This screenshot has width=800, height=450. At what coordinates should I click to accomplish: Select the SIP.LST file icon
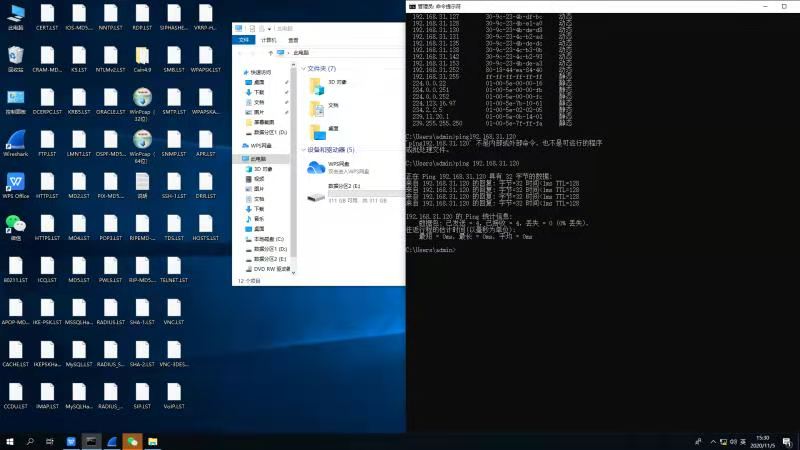pyautogui.click(x=142, y=396)
